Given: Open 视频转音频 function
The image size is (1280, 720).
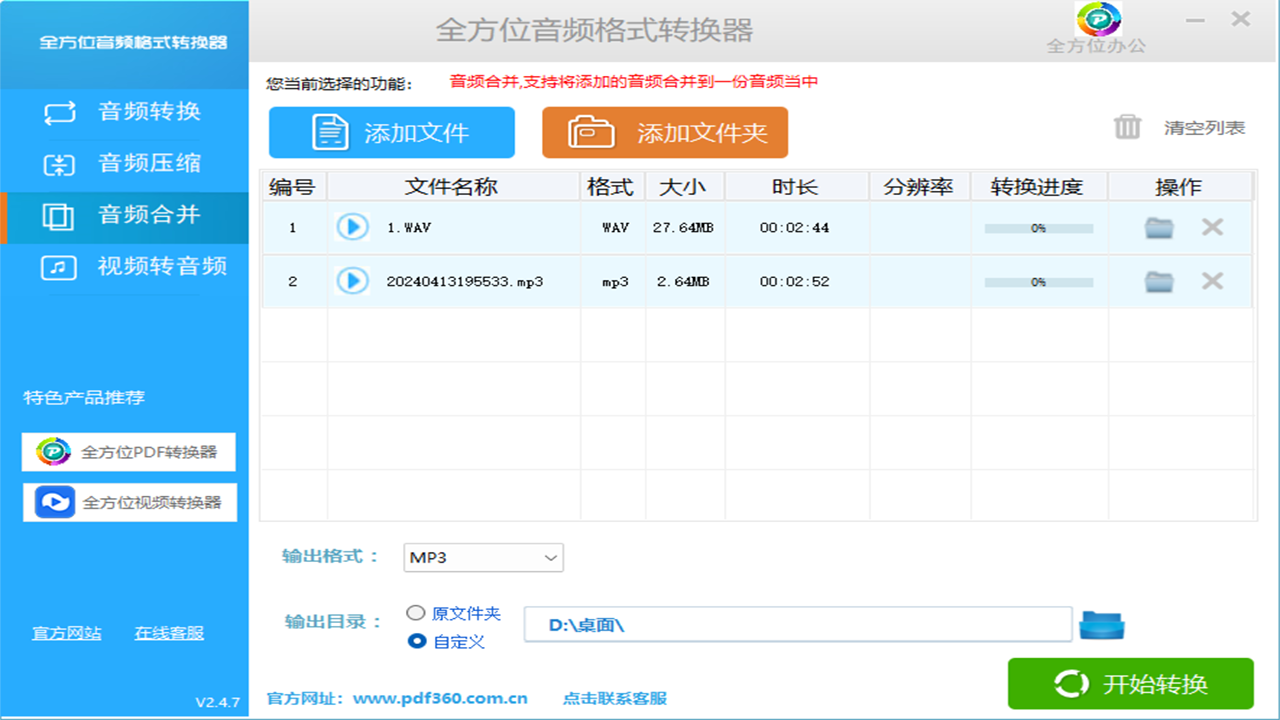Looking at the screenshot, I should tap(124, 267).
